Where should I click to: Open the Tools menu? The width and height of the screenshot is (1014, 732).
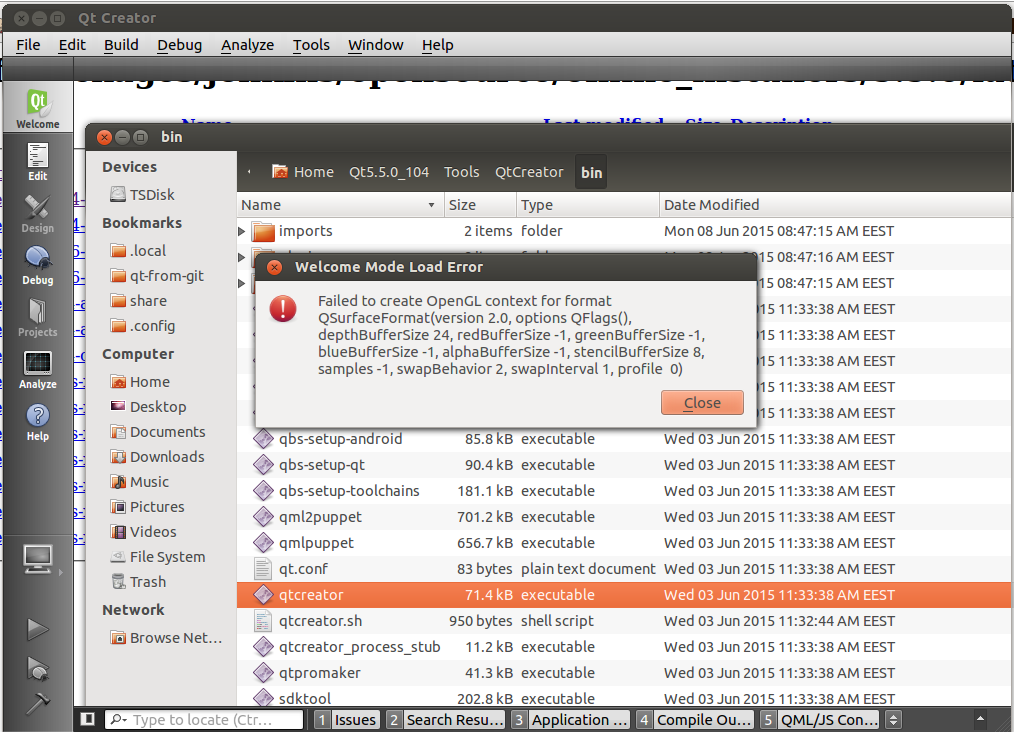[x=311, y=45]
